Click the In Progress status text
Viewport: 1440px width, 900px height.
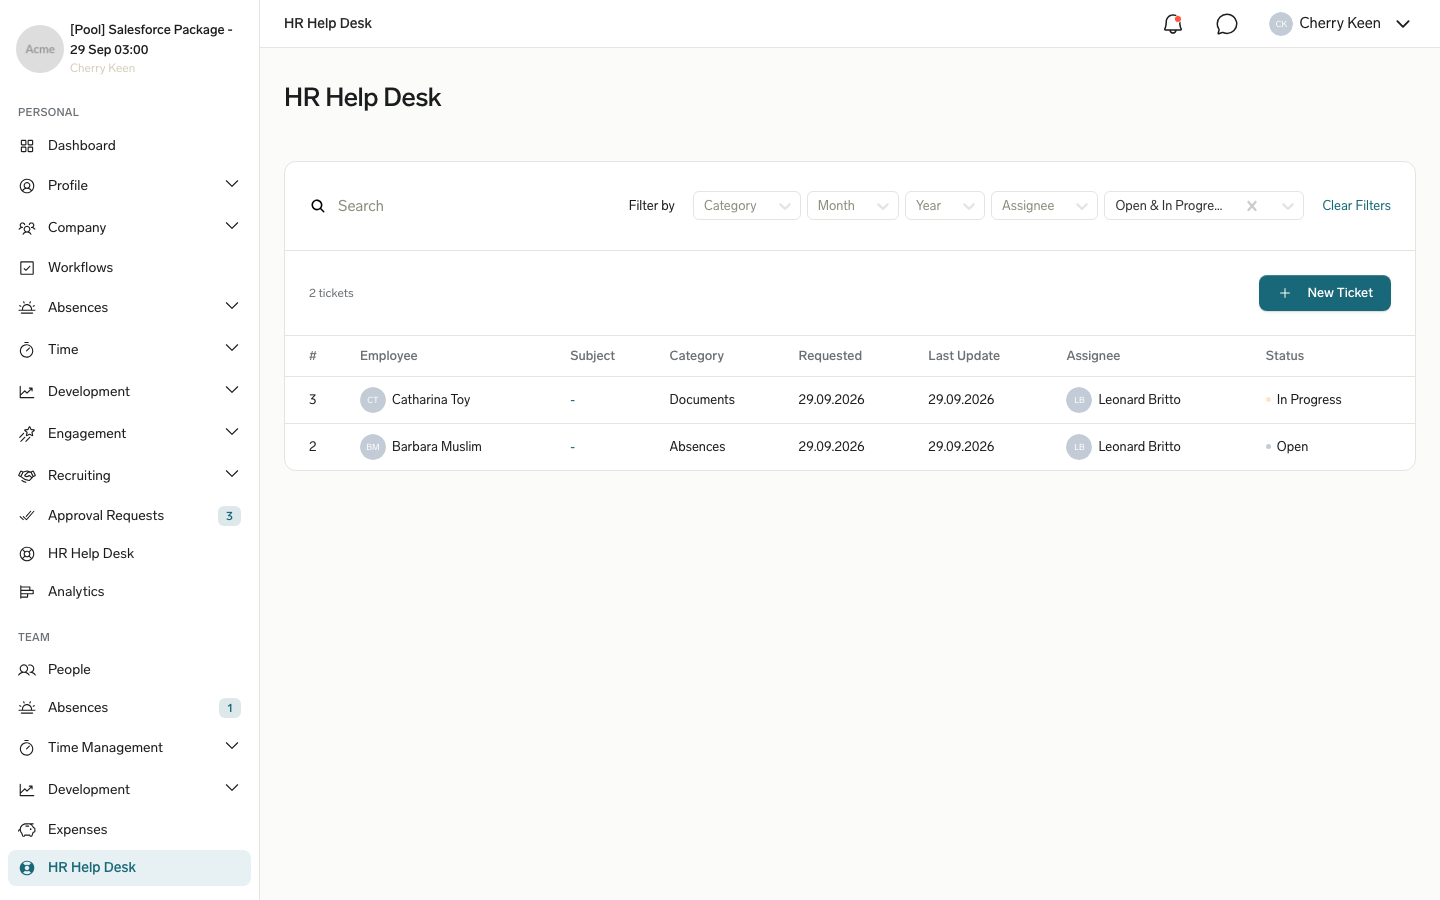pos(1309,400)
